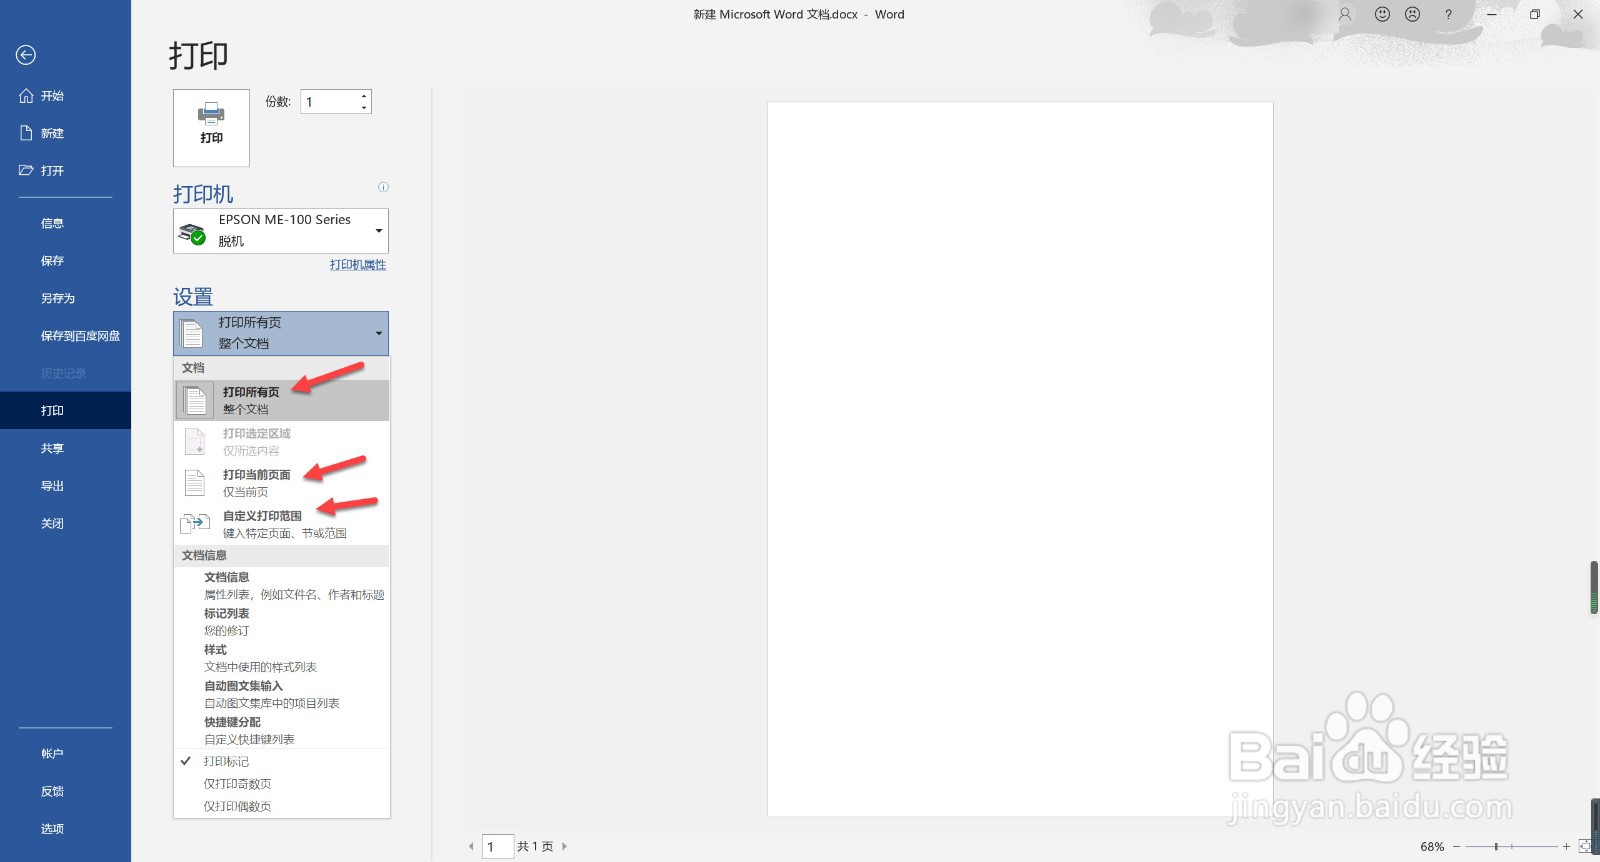Choose 自定义打印范围 in the list
Image resolution: width=1600 pixels, height=862 pixels.
tap(281, 524)
